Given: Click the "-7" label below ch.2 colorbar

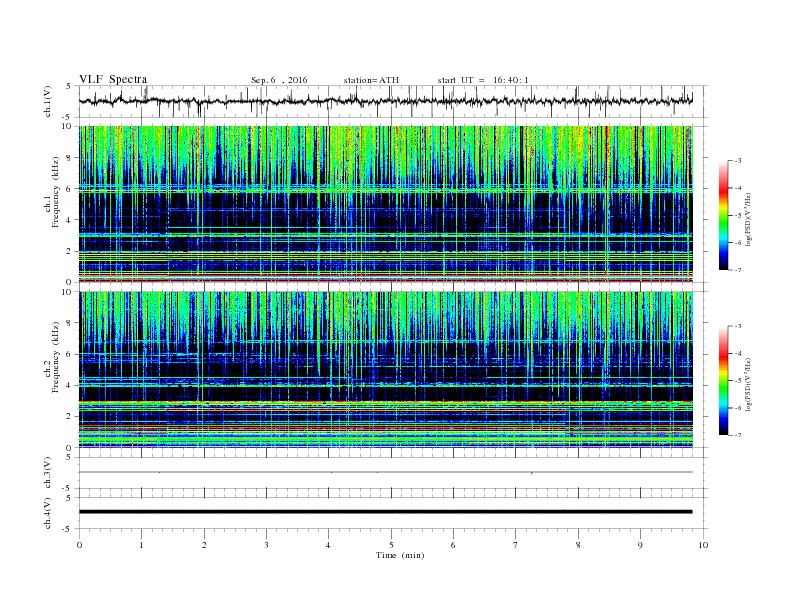Looking at the screenshot, I should 737,435.
